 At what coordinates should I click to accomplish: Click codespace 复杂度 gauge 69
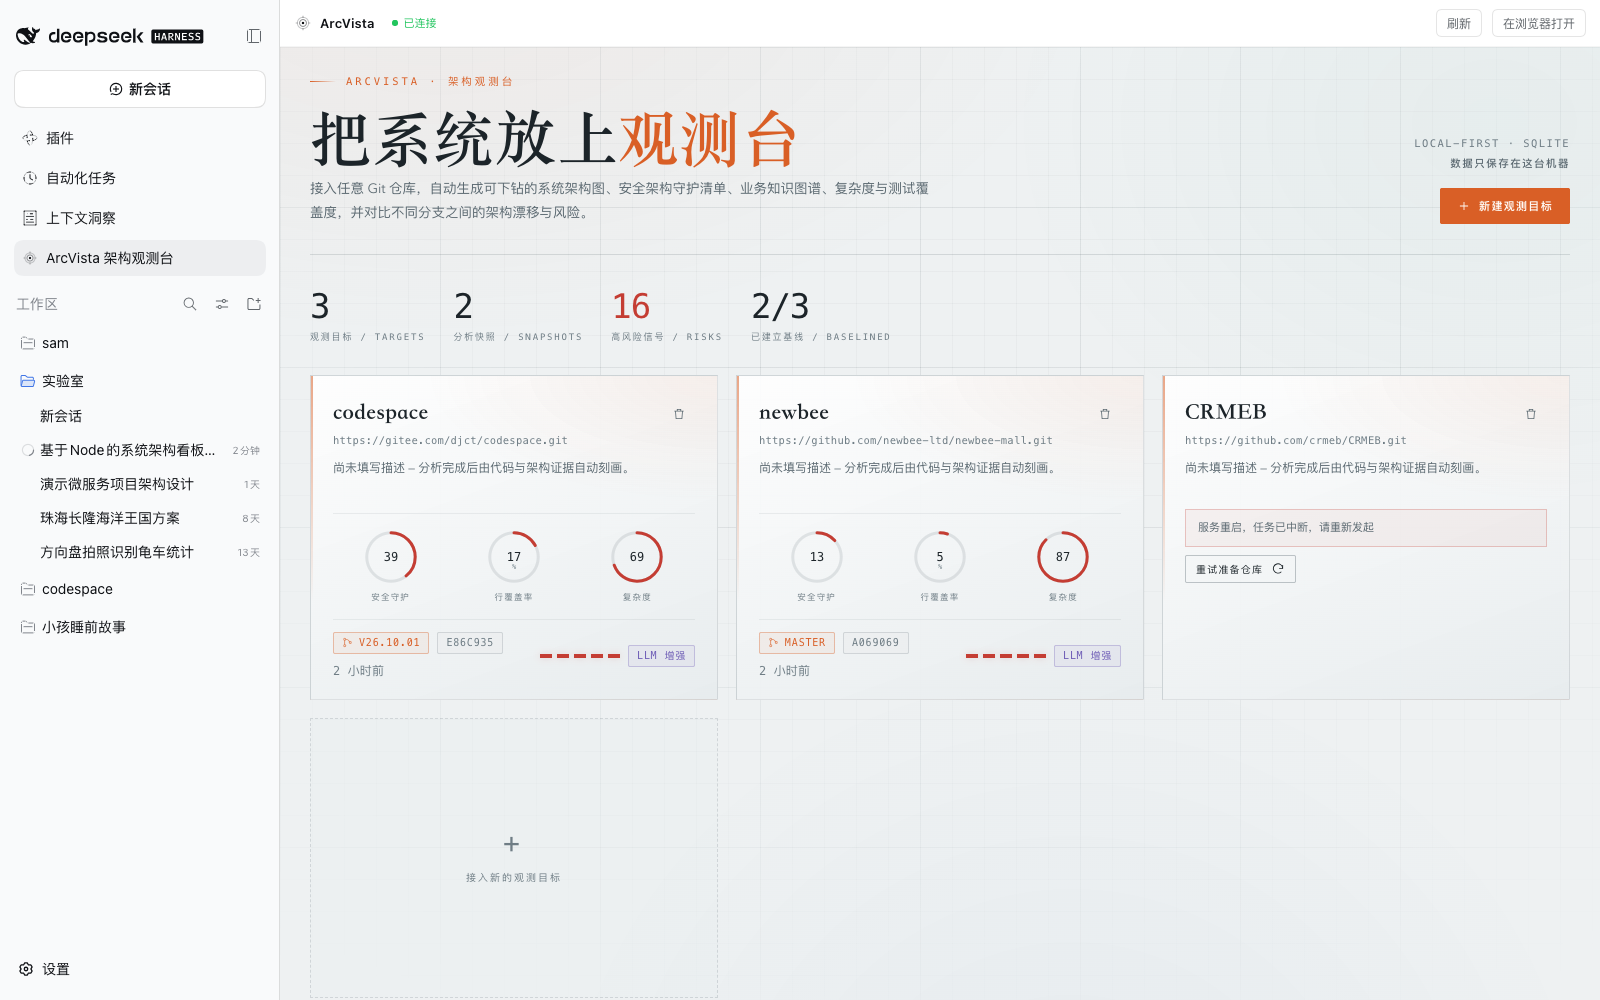click(x=637, y=557)
